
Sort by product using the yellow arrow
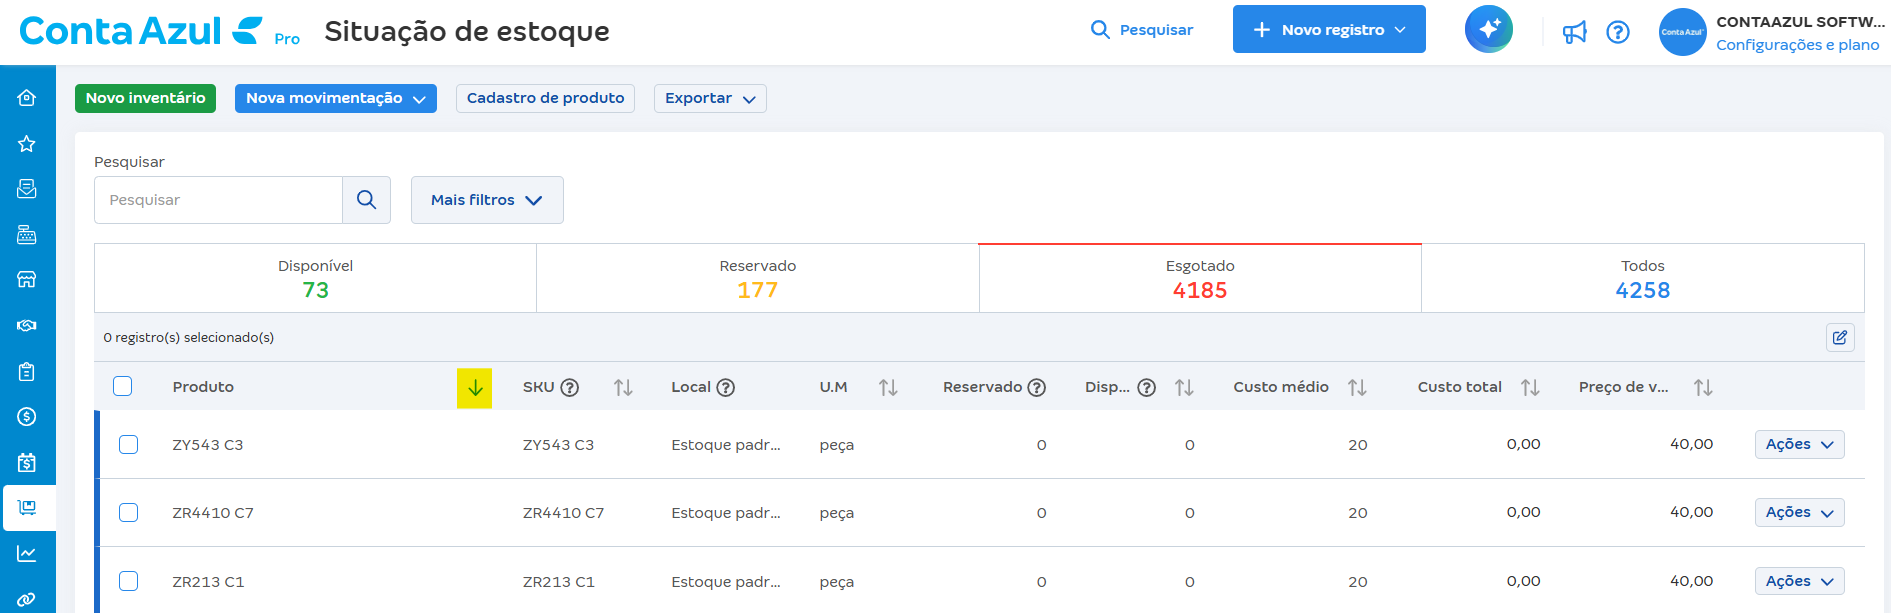(475, 388)
